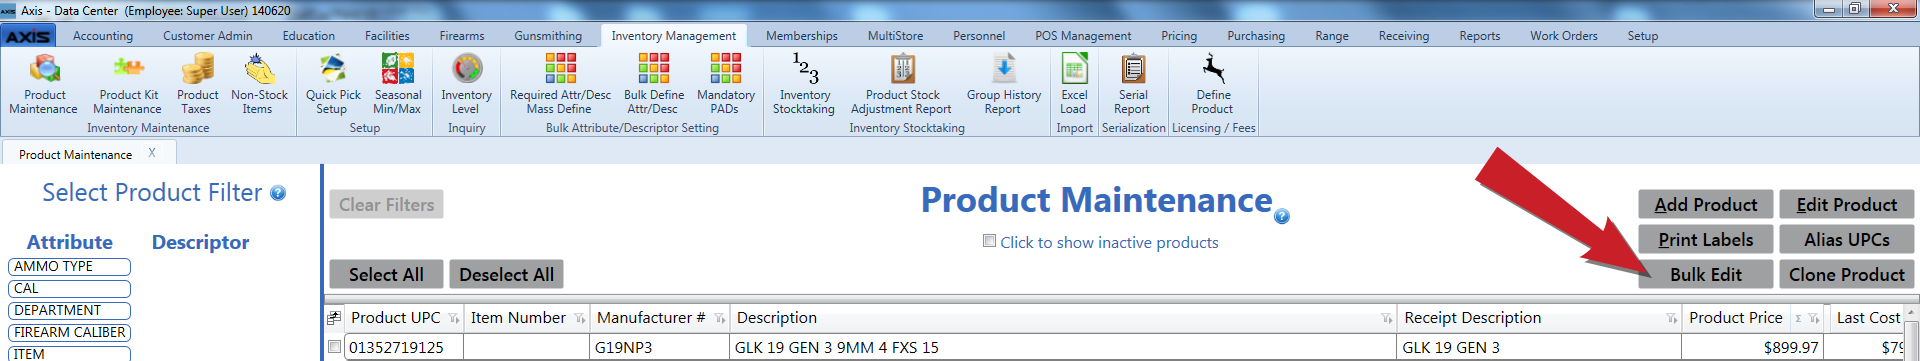Click the Add Product button
The height and width of the screenshot is (361, 1920).
[x=1705, y=204]
